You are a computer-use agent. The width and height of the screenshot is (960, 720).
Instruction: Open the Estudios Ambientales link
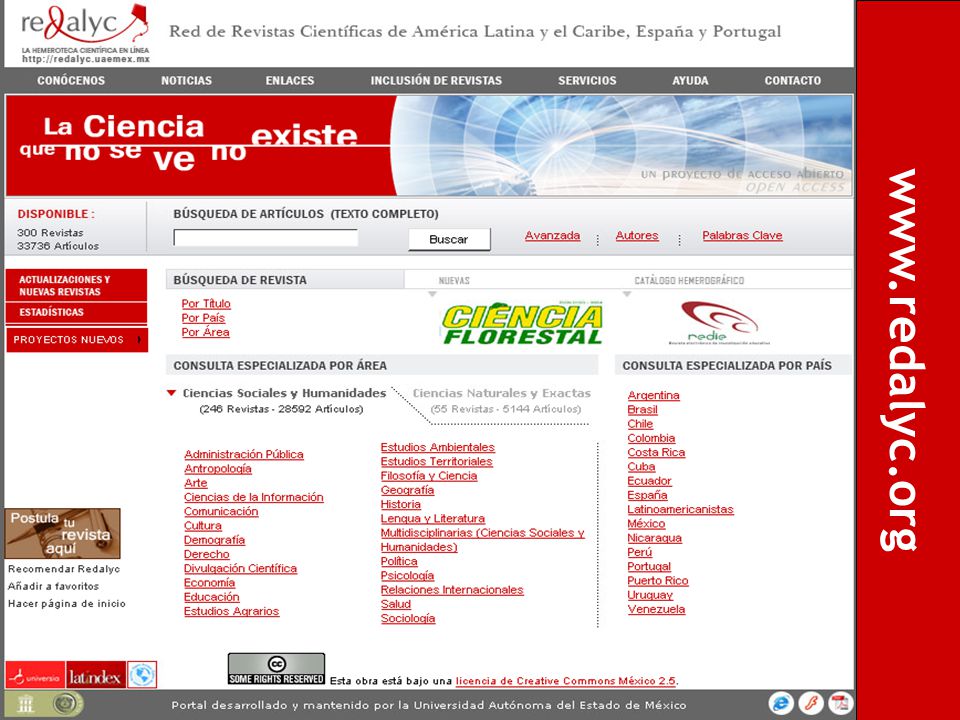pyautogui.click(x=438, y=448)
